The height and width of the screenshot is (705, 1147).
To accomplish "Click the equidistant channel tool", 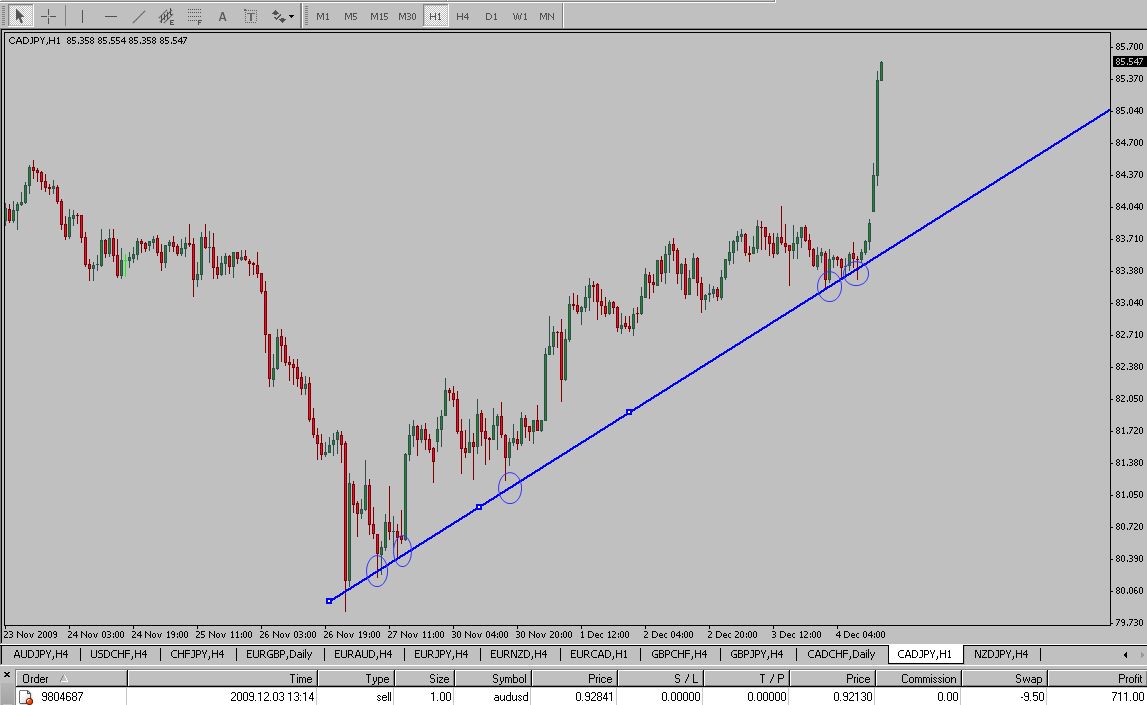I will (166, 16).
